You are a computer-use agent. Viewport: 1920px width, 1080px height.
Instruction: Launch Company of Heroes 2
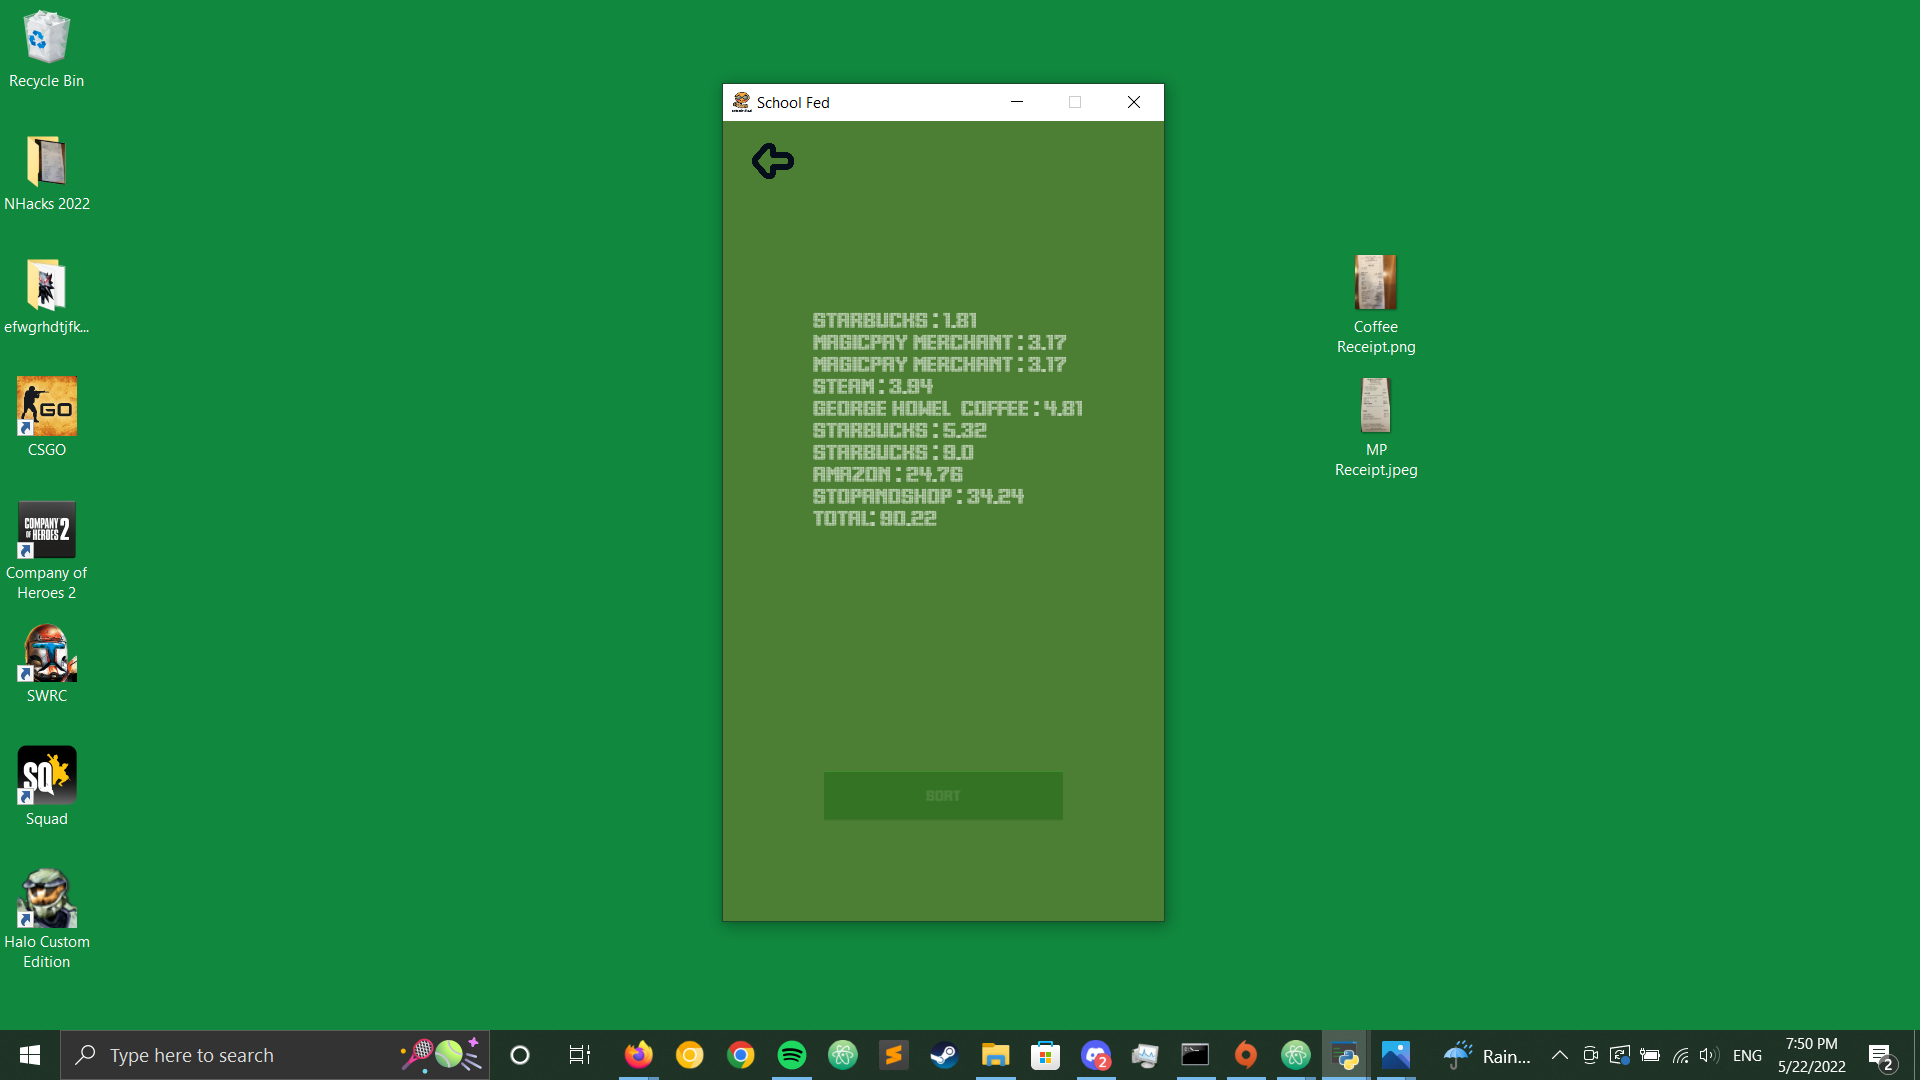pos(46,530)
